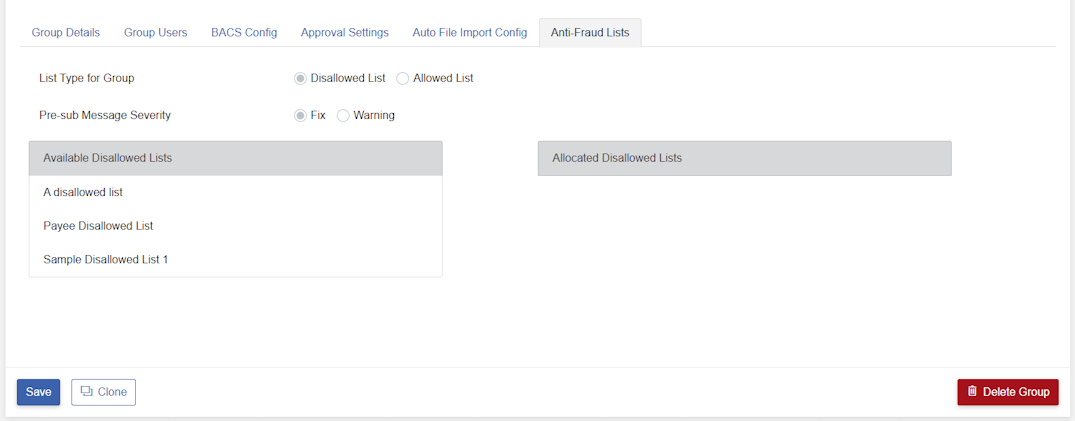Select the Anti-Fraud Lists tab

pyautogui.click(x=590, y=32)
